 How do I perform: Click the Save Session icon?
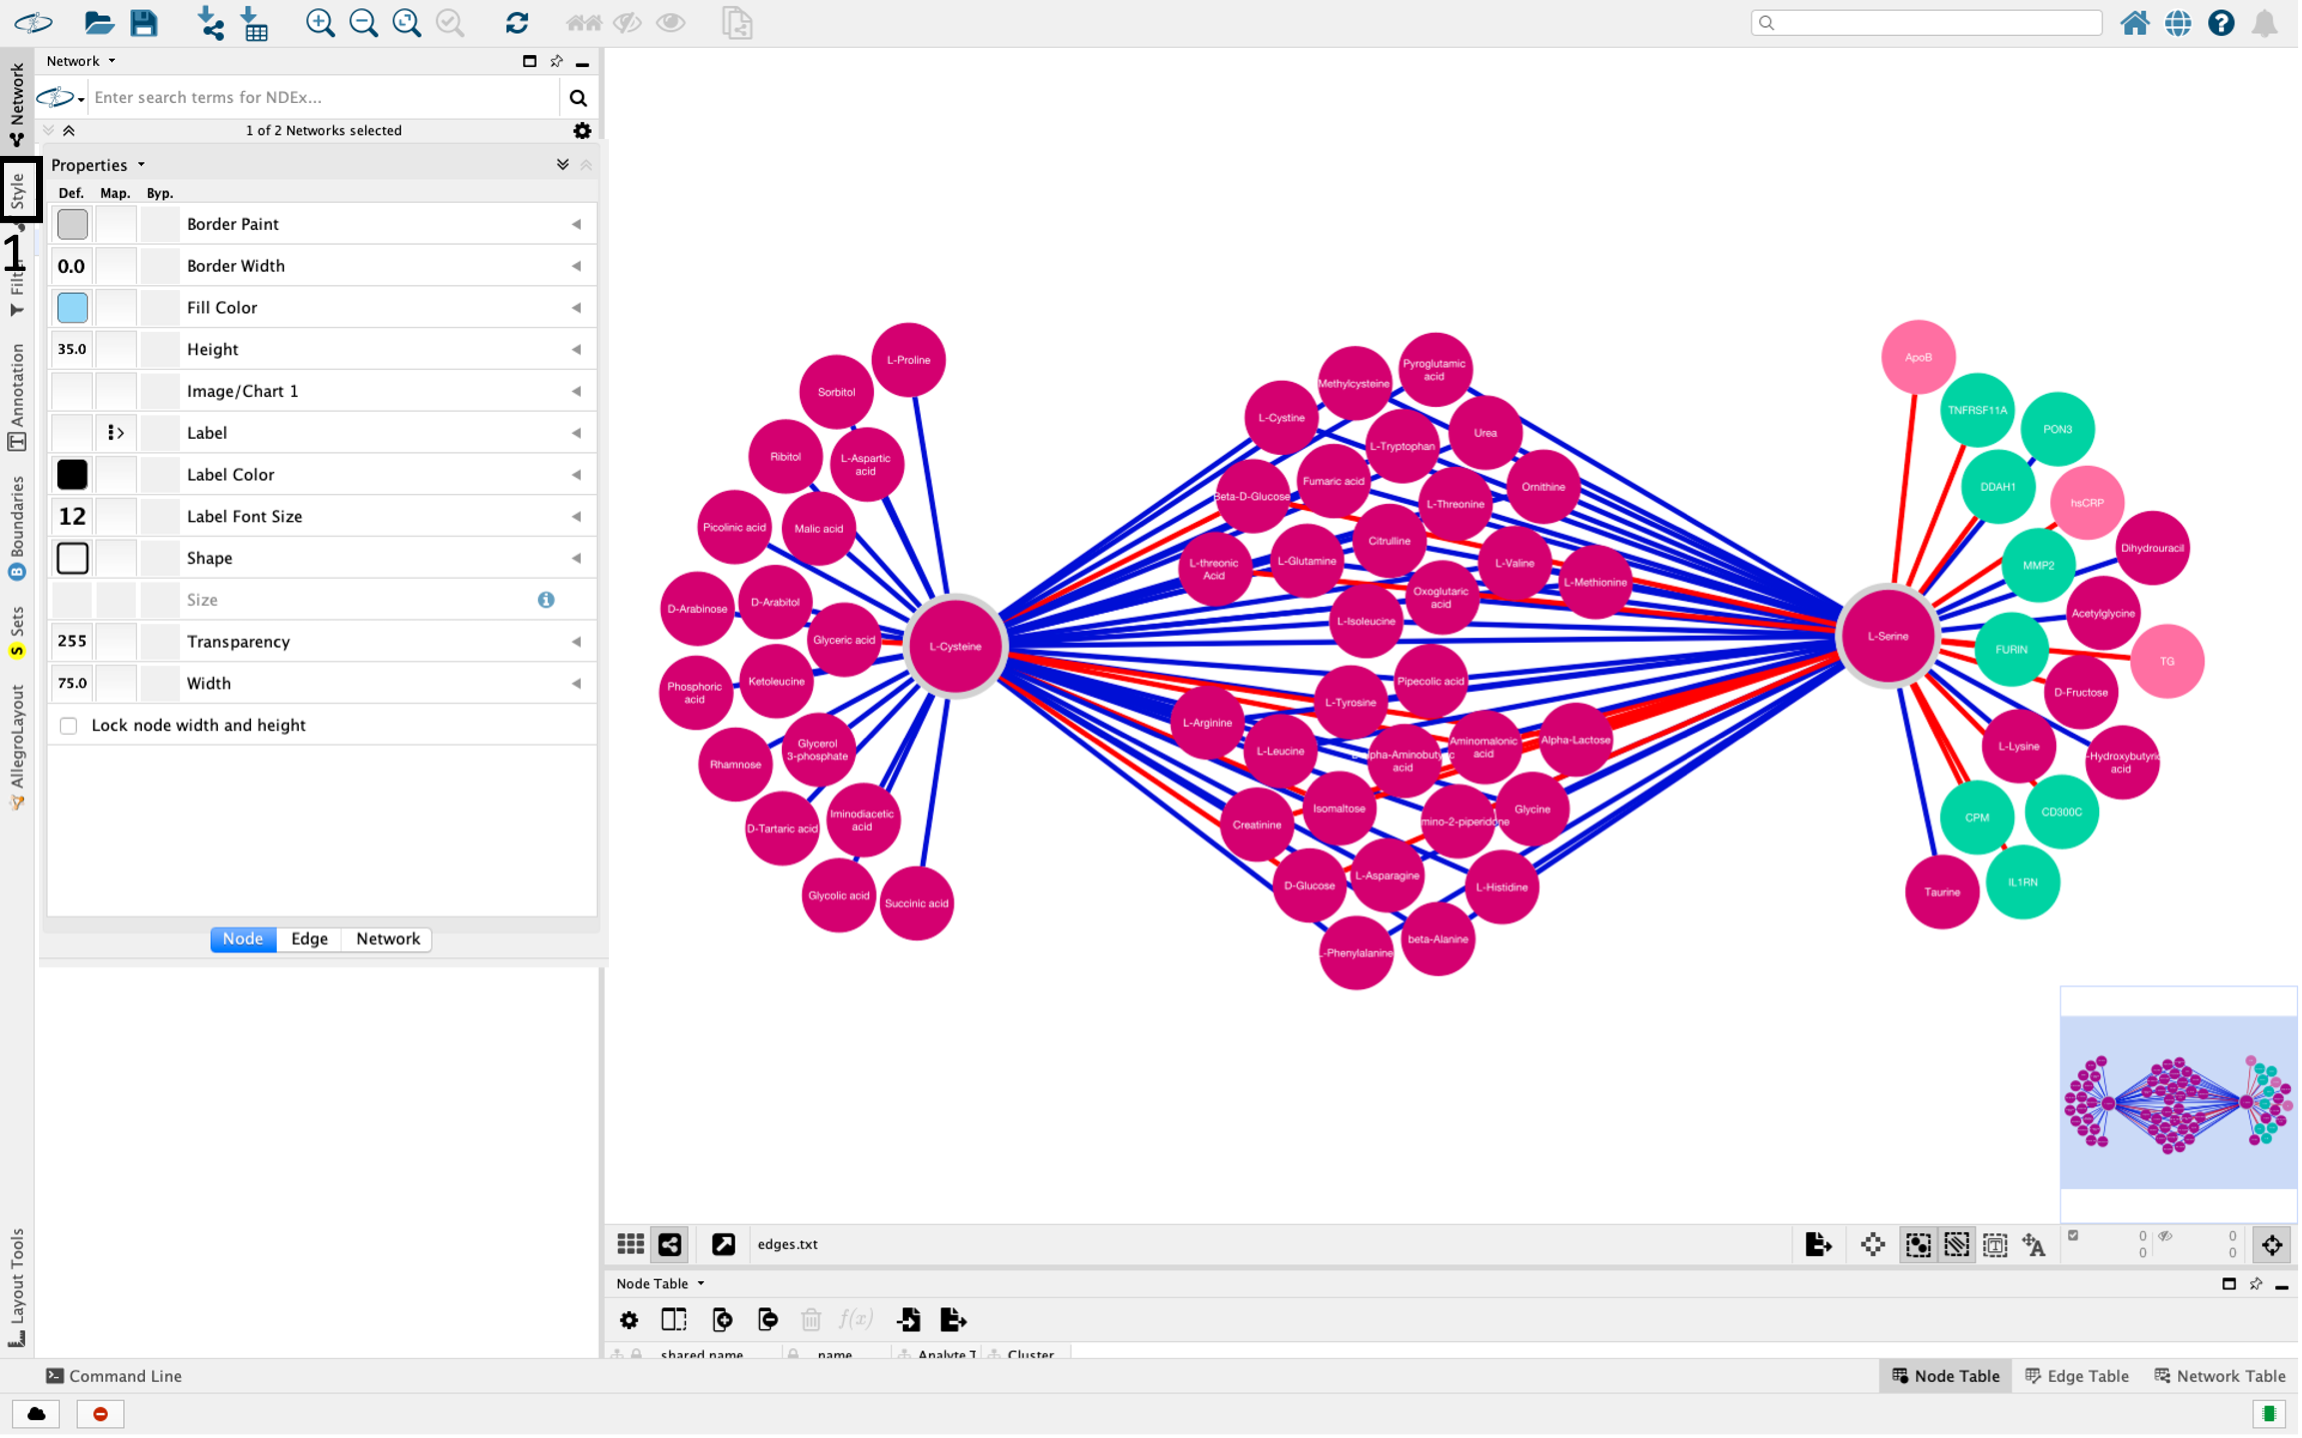point(144,22)
